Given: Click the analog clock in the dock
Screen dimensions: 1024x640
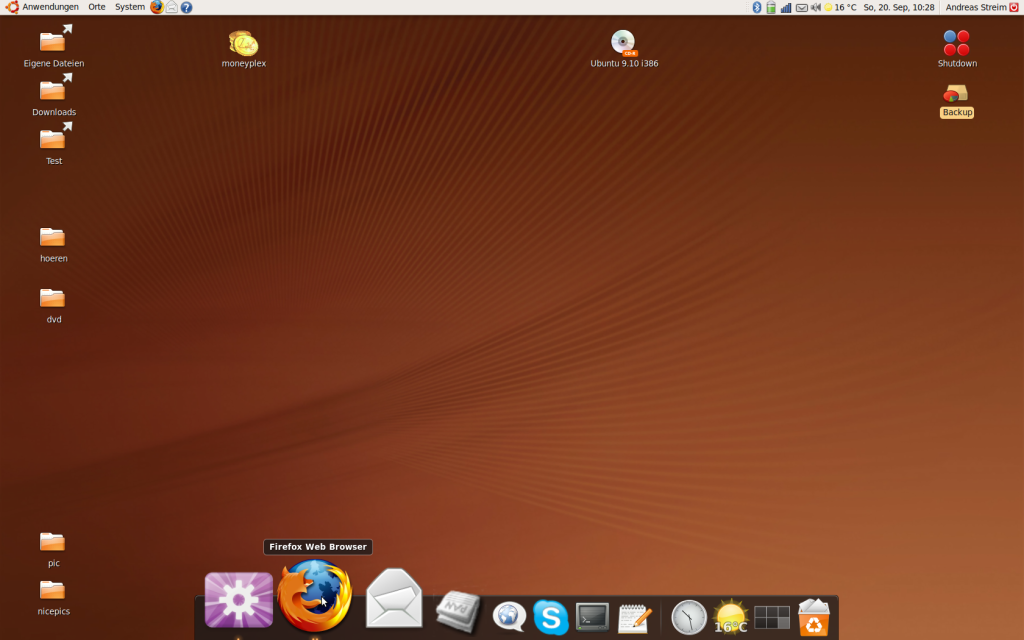Looking at the screenshot, I should coord(689,617).
